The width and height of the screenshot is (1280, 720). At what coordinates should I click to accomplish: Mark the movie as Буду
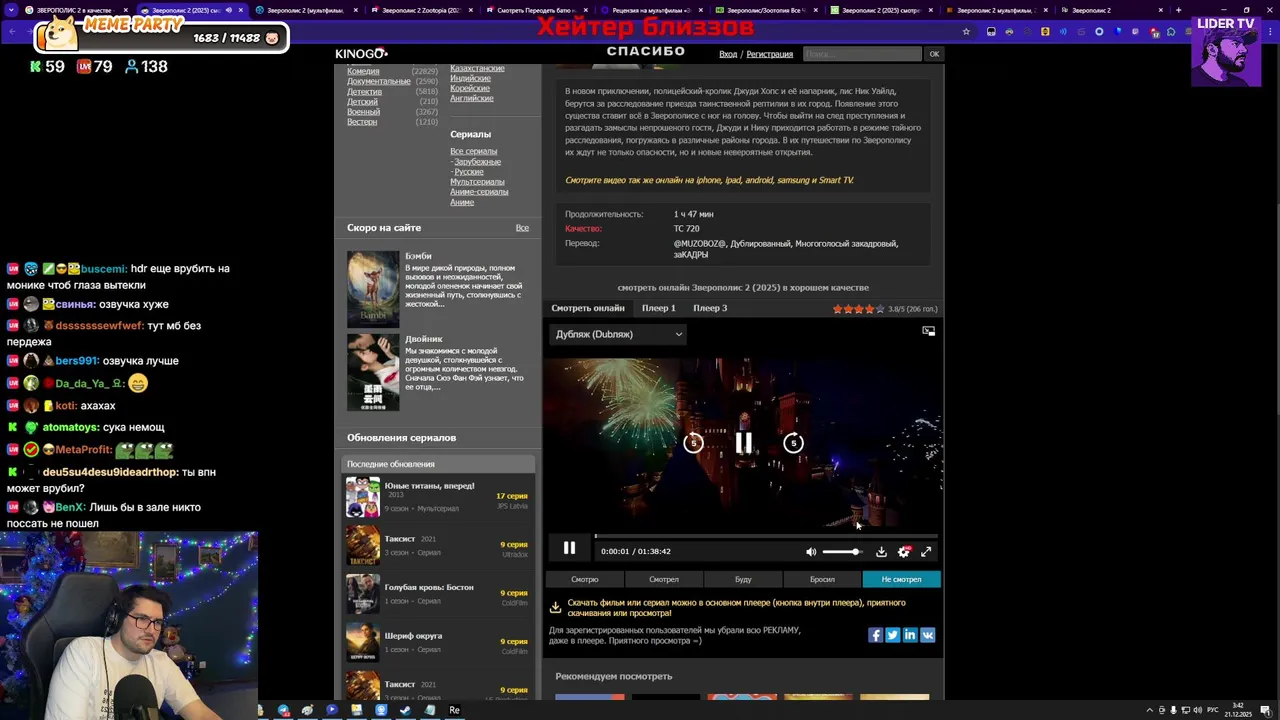(743, 579)
